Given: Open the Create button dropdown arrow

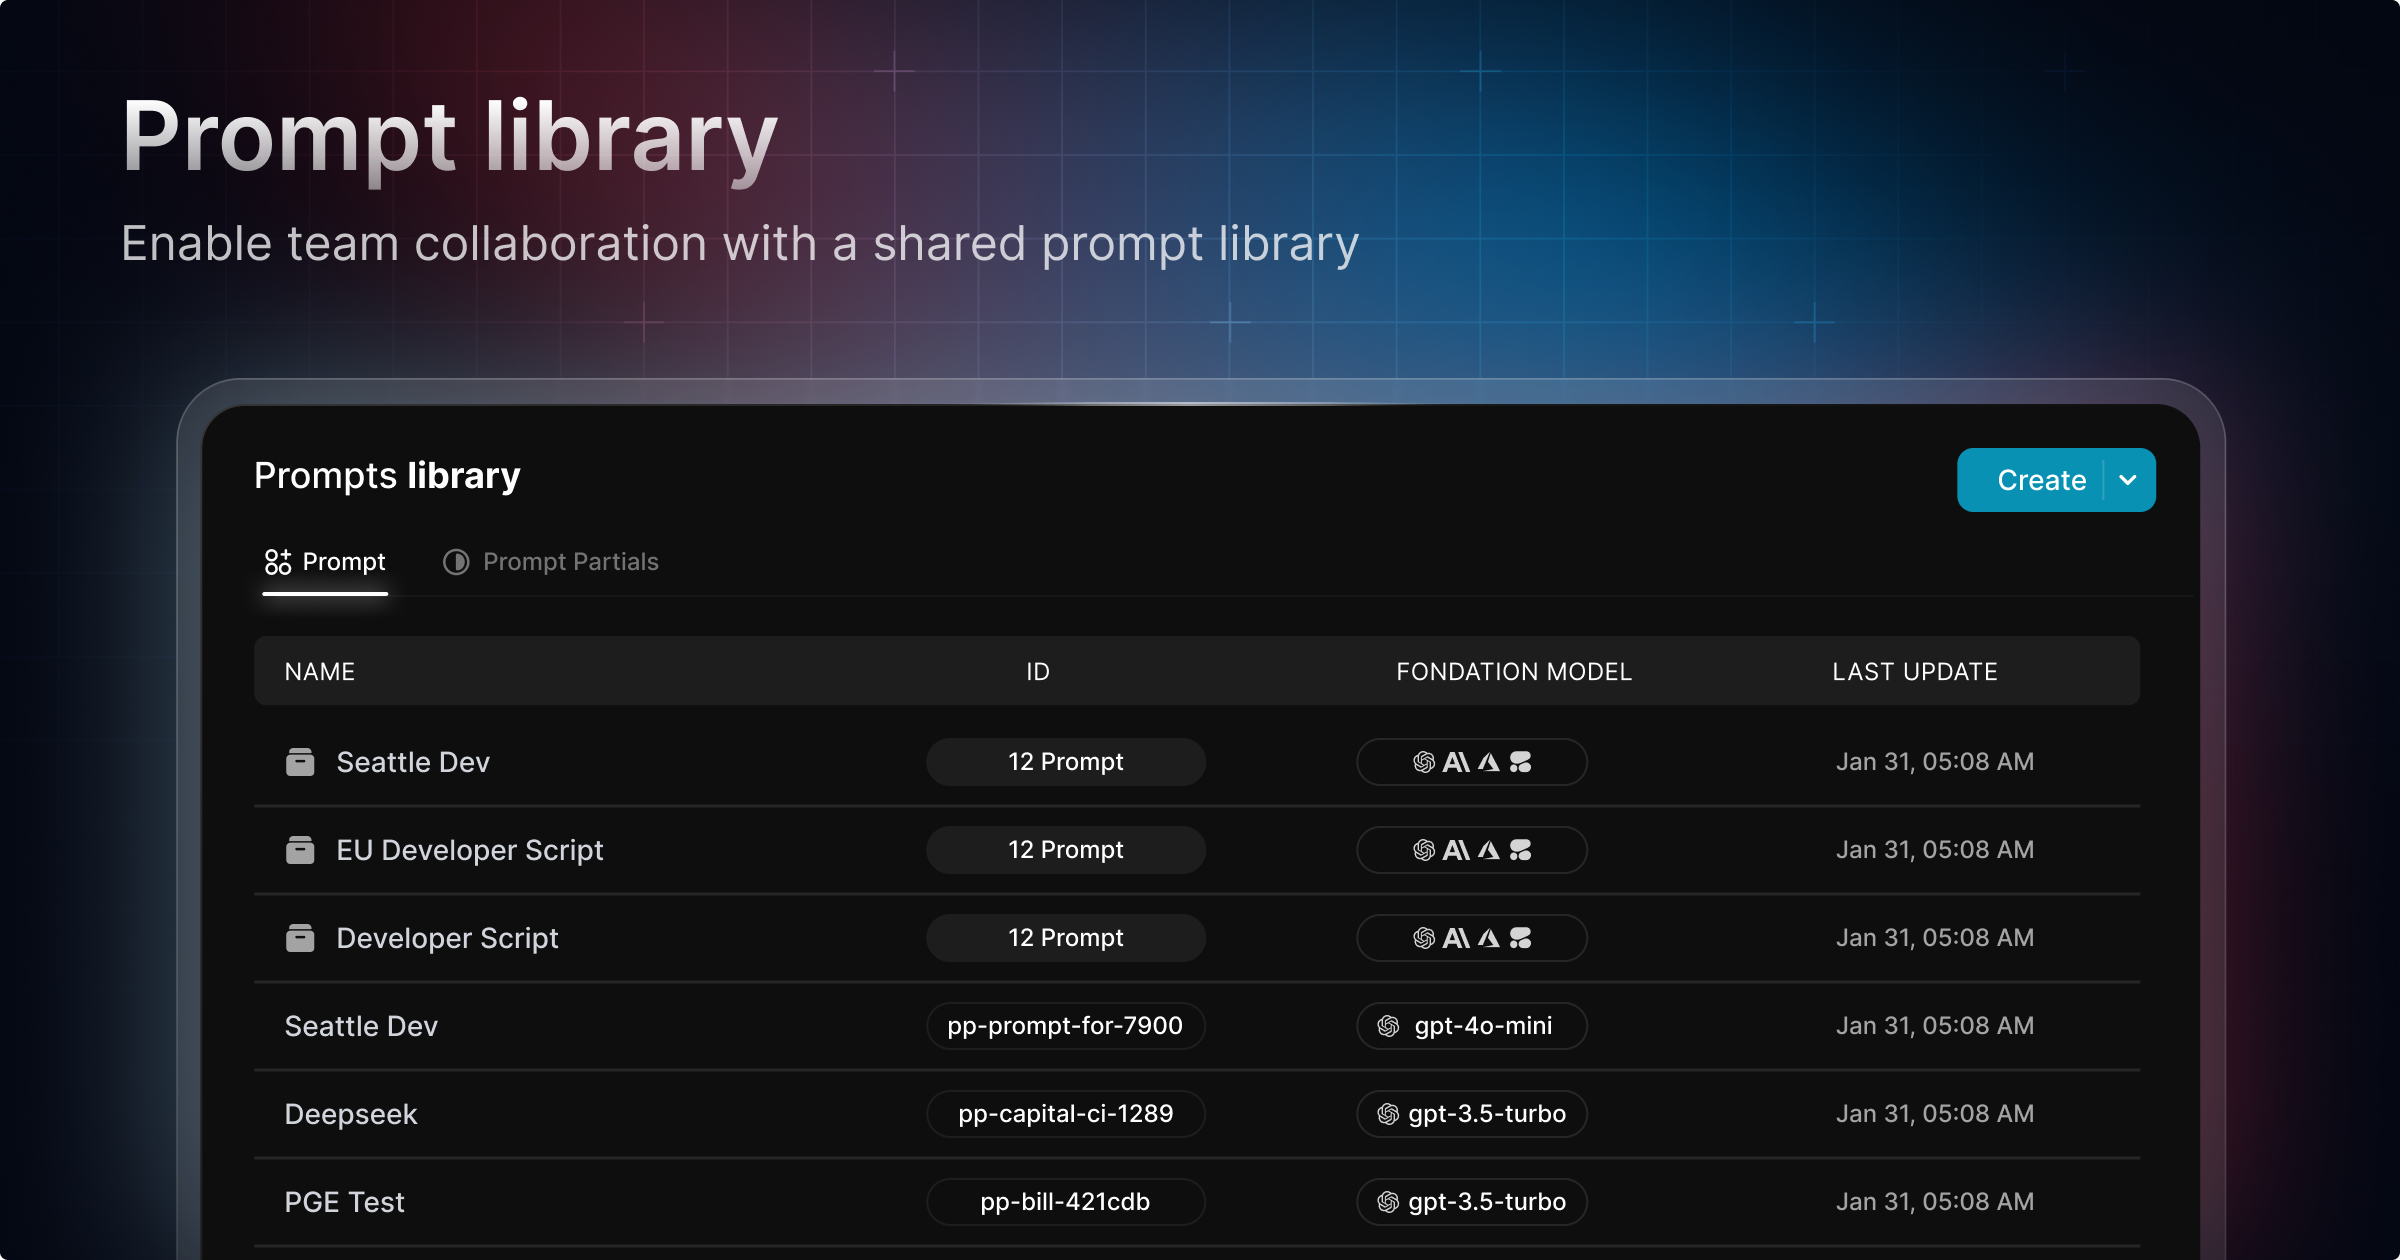Looking at the screenshot, I should pyautogui.click(x=2128, y=480).
